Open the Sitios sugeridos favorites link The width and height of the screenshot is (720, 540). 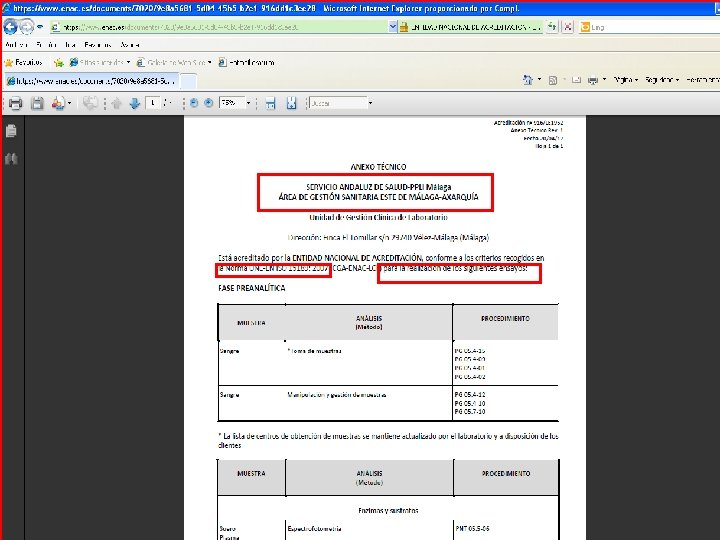[97, 62]
